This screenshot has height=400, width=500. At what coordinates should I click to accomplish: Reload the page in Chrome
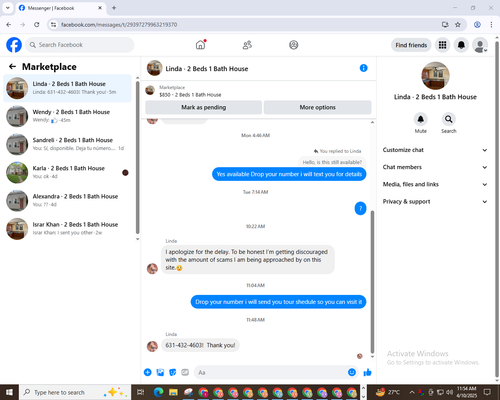(x=37, y=24)
